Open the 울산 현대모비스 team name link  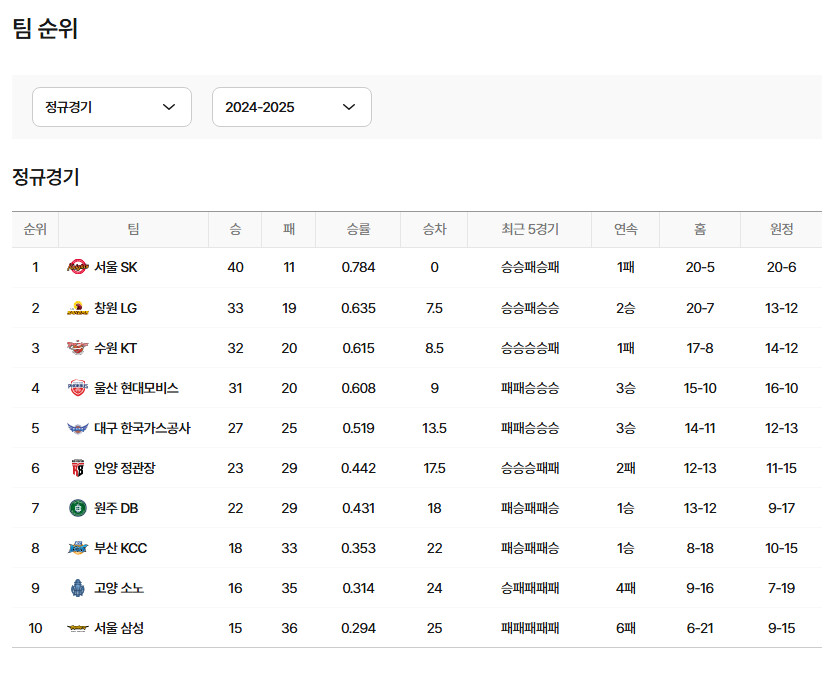[136, 388]
